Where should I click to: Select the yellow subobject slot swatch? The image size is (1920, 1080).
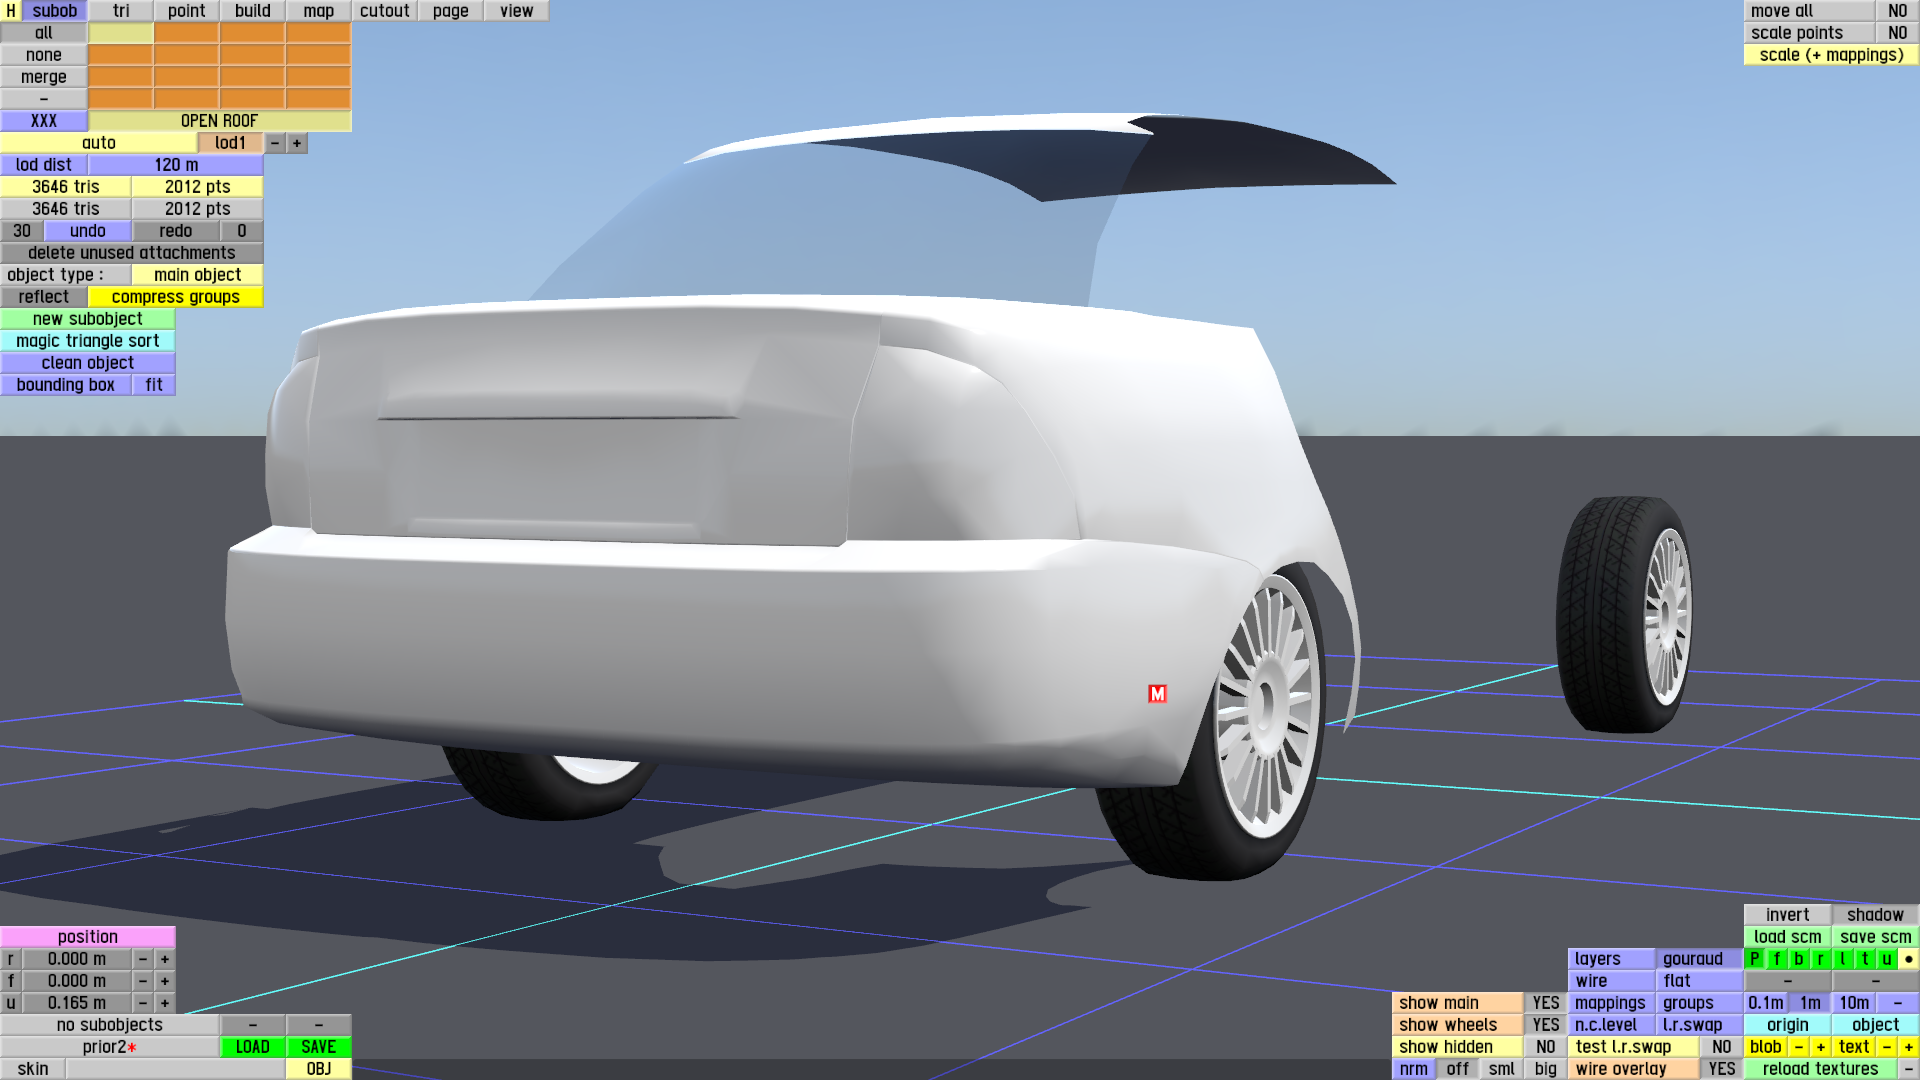121,33
